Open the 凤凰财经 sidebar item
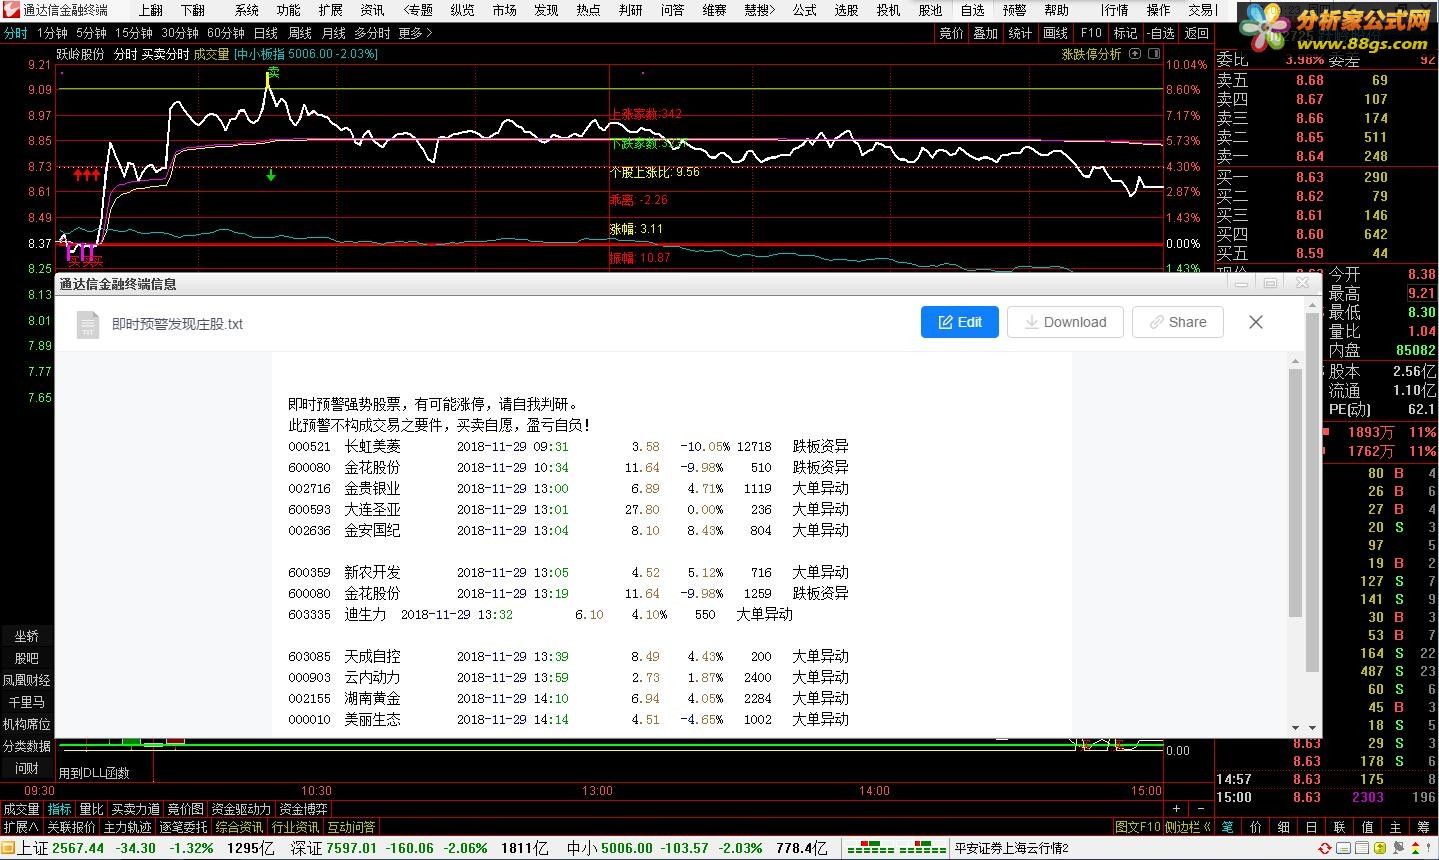 coord(26,680)
